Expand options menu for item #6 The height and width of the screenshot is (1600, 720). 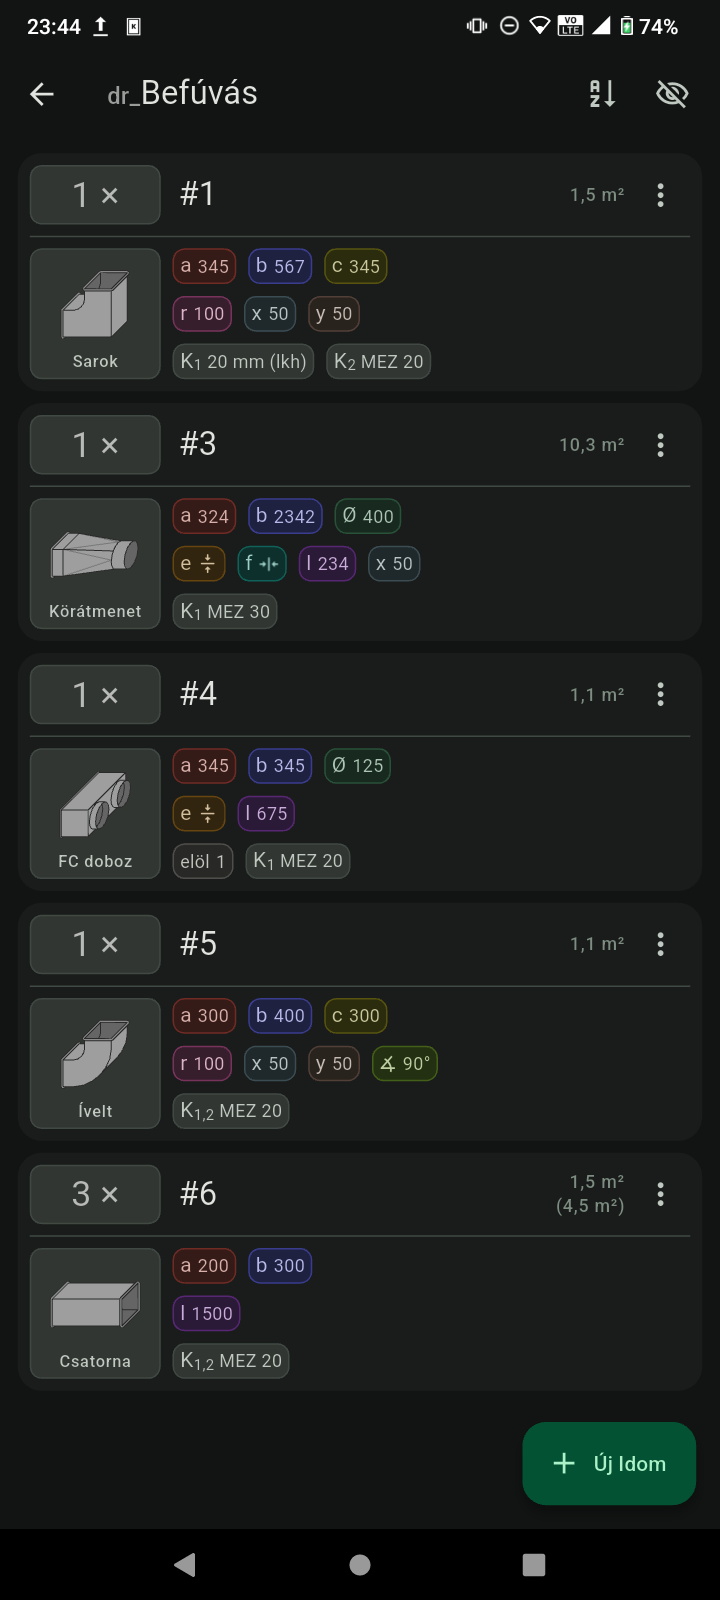coord(660,1194)
